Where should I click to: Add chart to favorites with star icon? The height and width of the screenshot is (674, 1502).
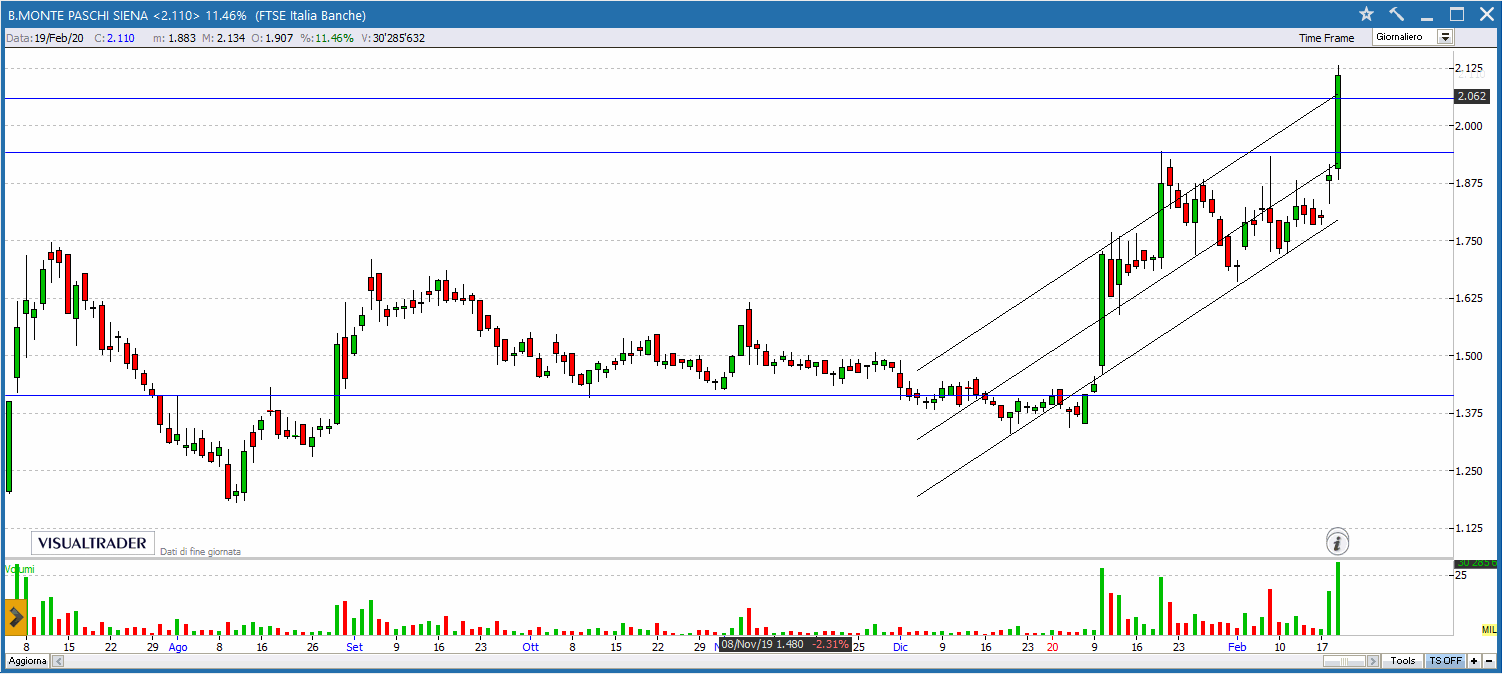[x=1367, y=14]
